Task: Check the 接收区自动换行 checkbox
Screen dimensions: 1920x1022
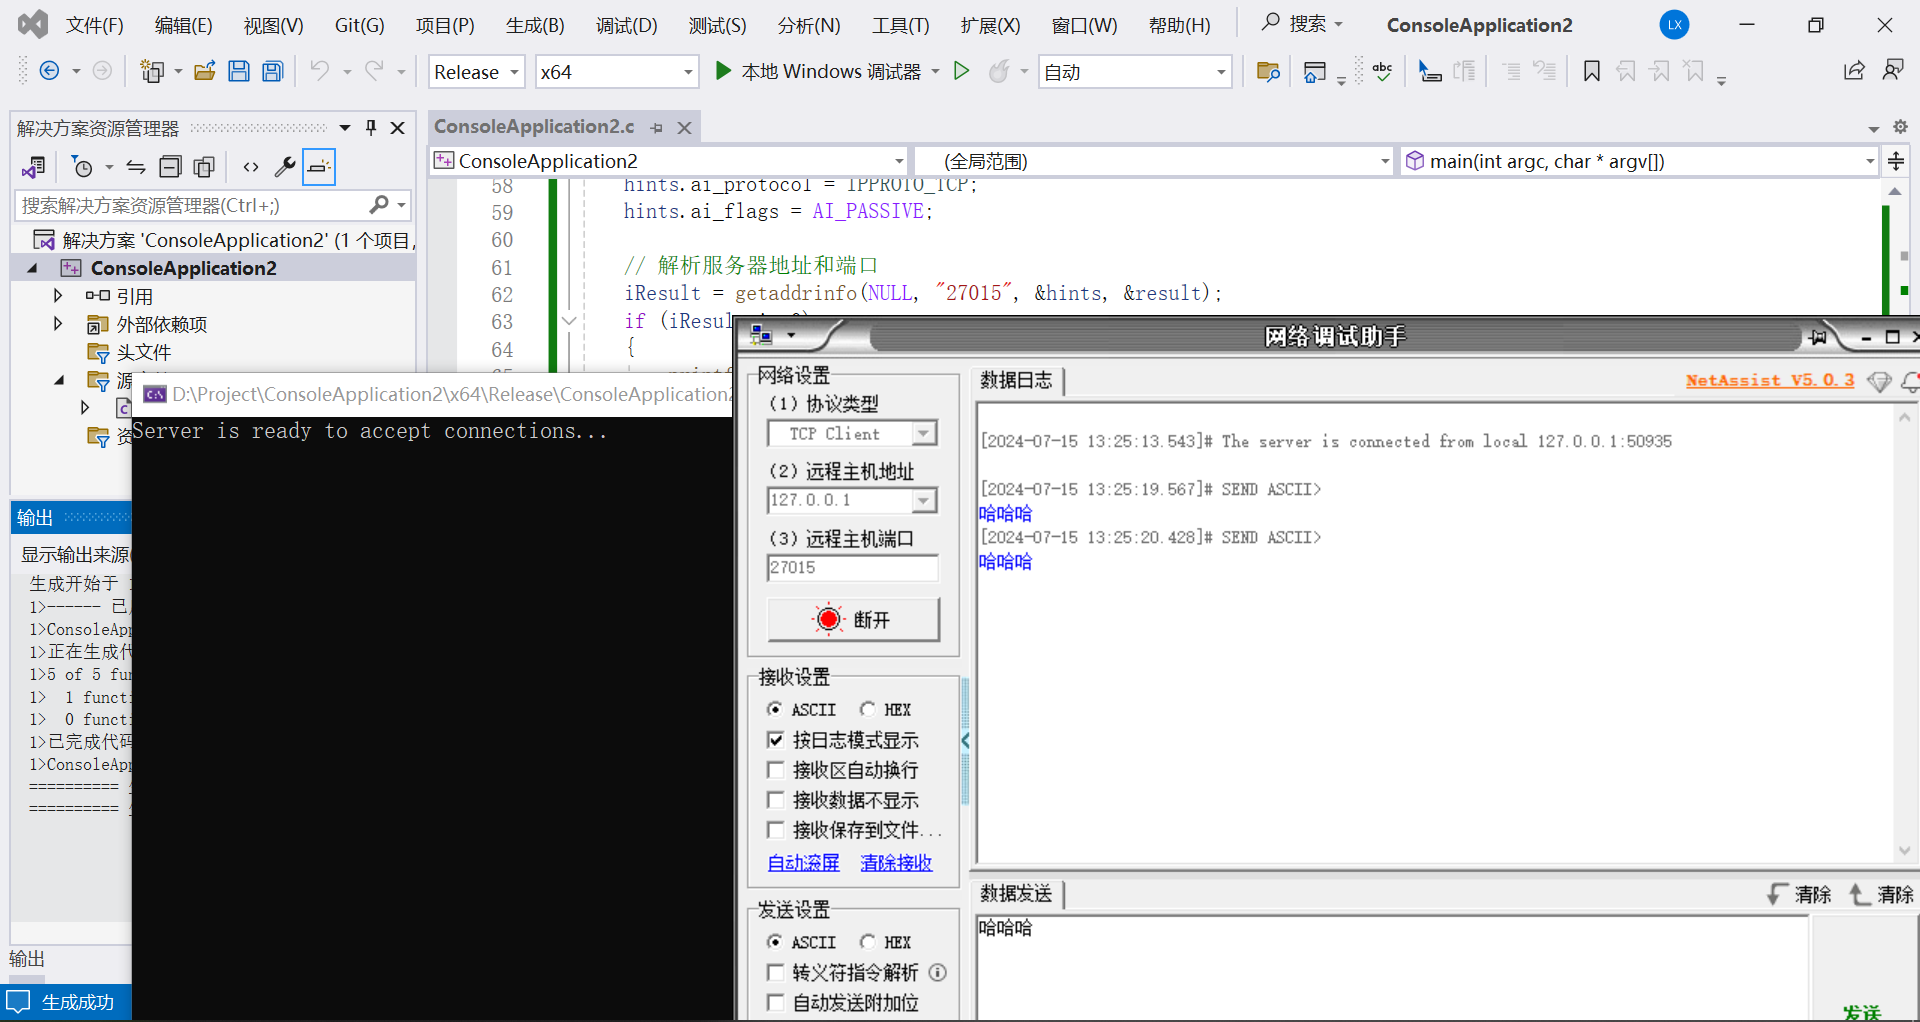Action: (x=776, y=770)
